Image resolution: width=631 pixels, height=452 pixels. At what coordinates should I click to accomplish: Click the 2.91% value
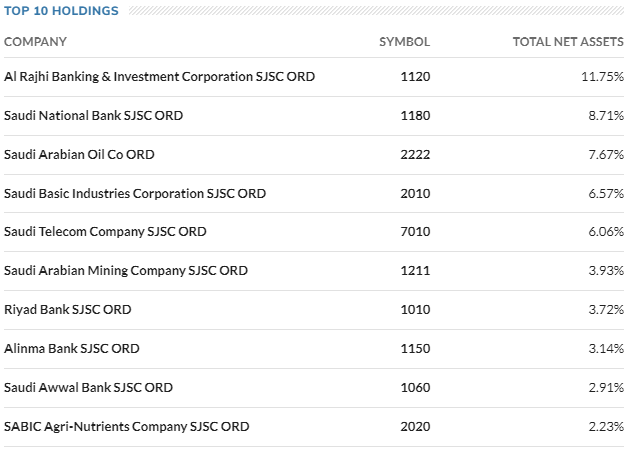coord(606,388)
